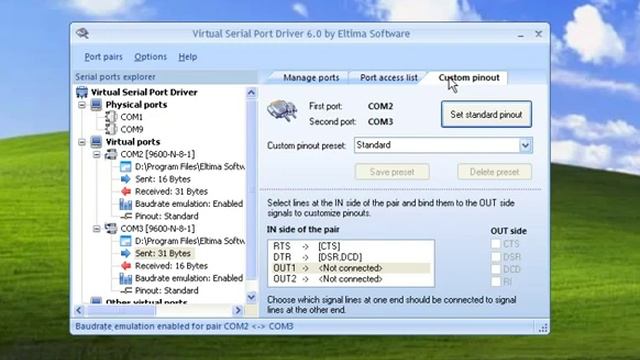Click the COM9 port connector icon
This screenshot has width=640, height=360.
click(x=111, y=129)
